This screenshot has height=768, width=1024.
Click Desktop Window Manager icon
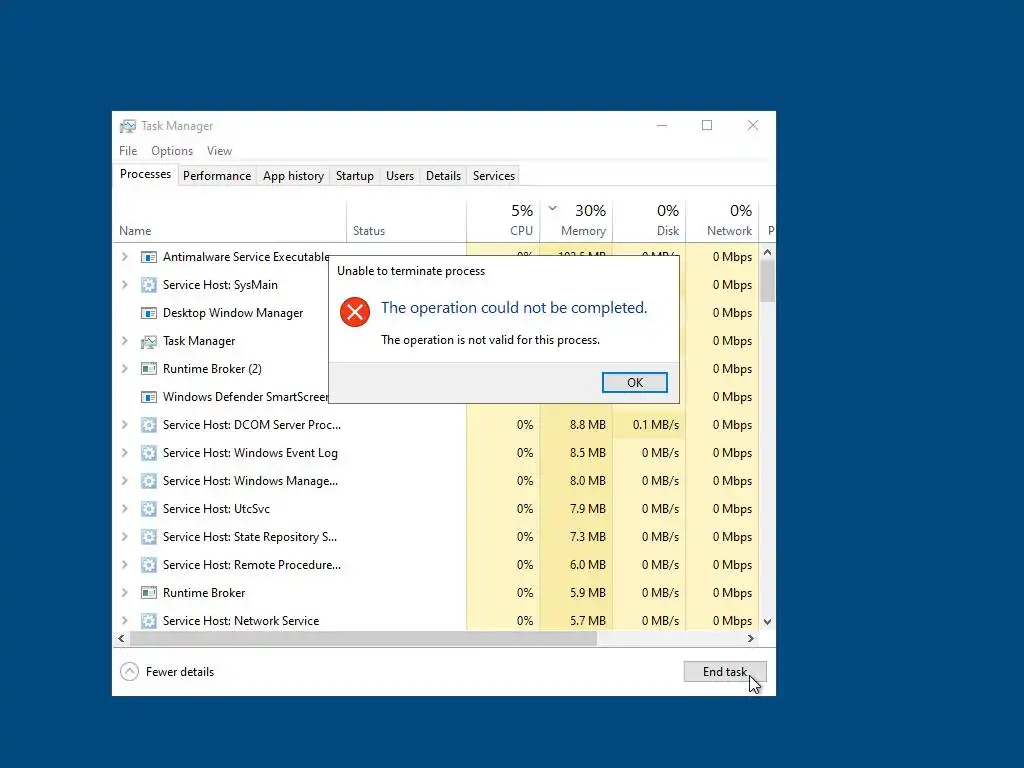(x=149, y=313)
